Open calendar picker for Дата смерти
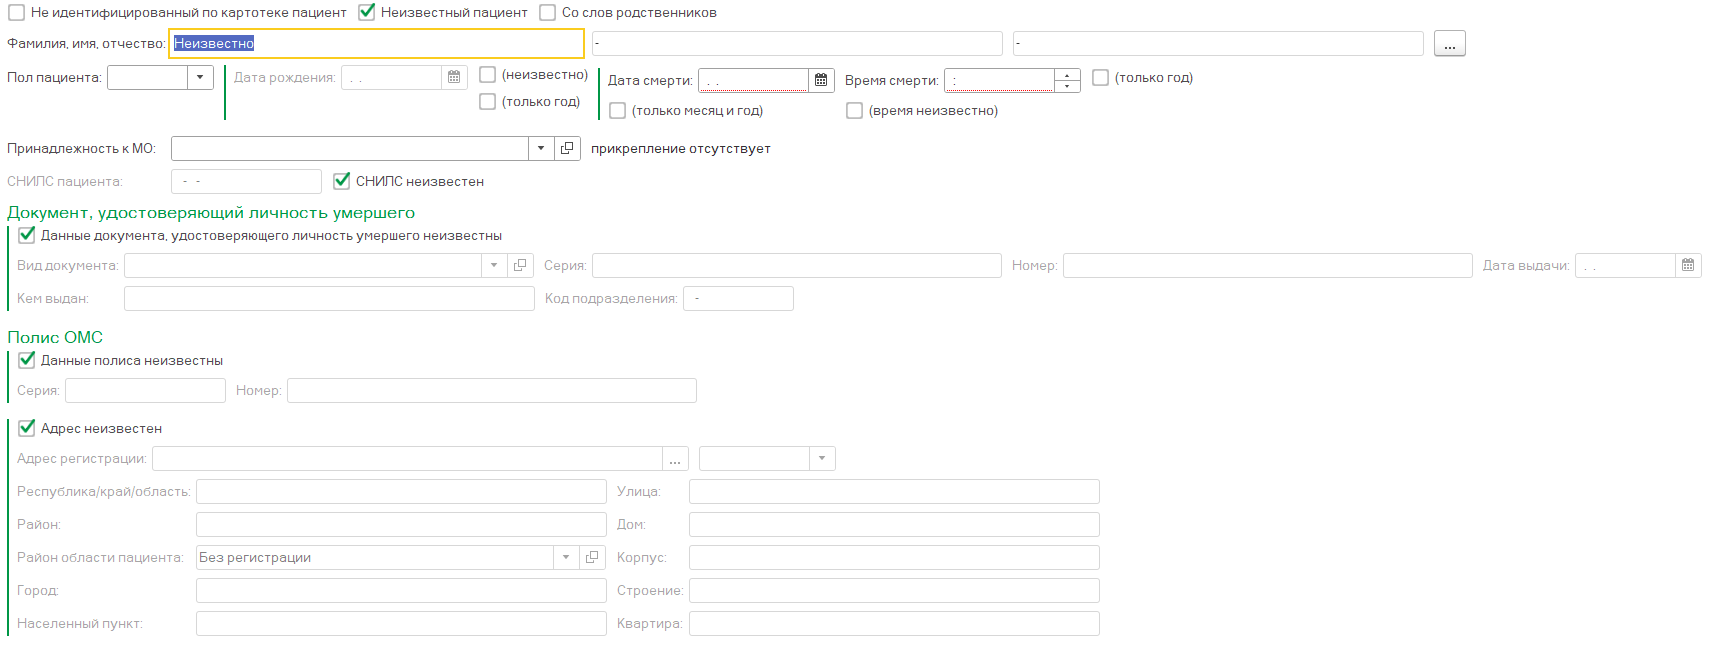This screenshot has height=647, width=1710. click(821, 80)
